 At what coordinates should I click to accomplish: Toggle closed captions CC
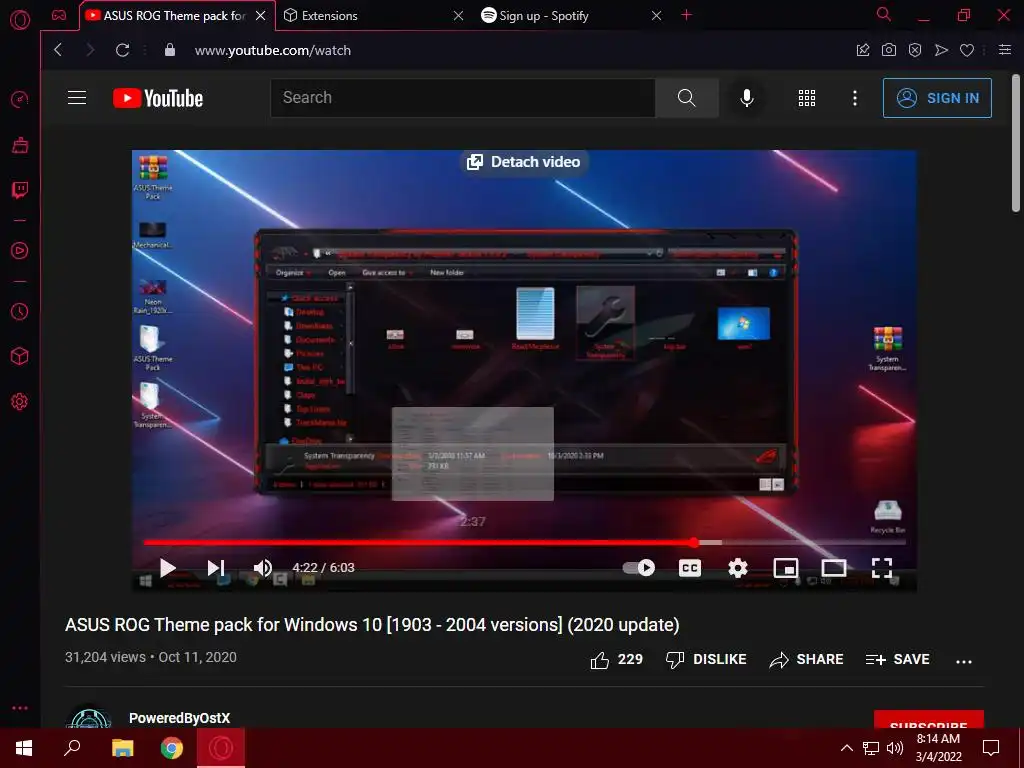690,568
